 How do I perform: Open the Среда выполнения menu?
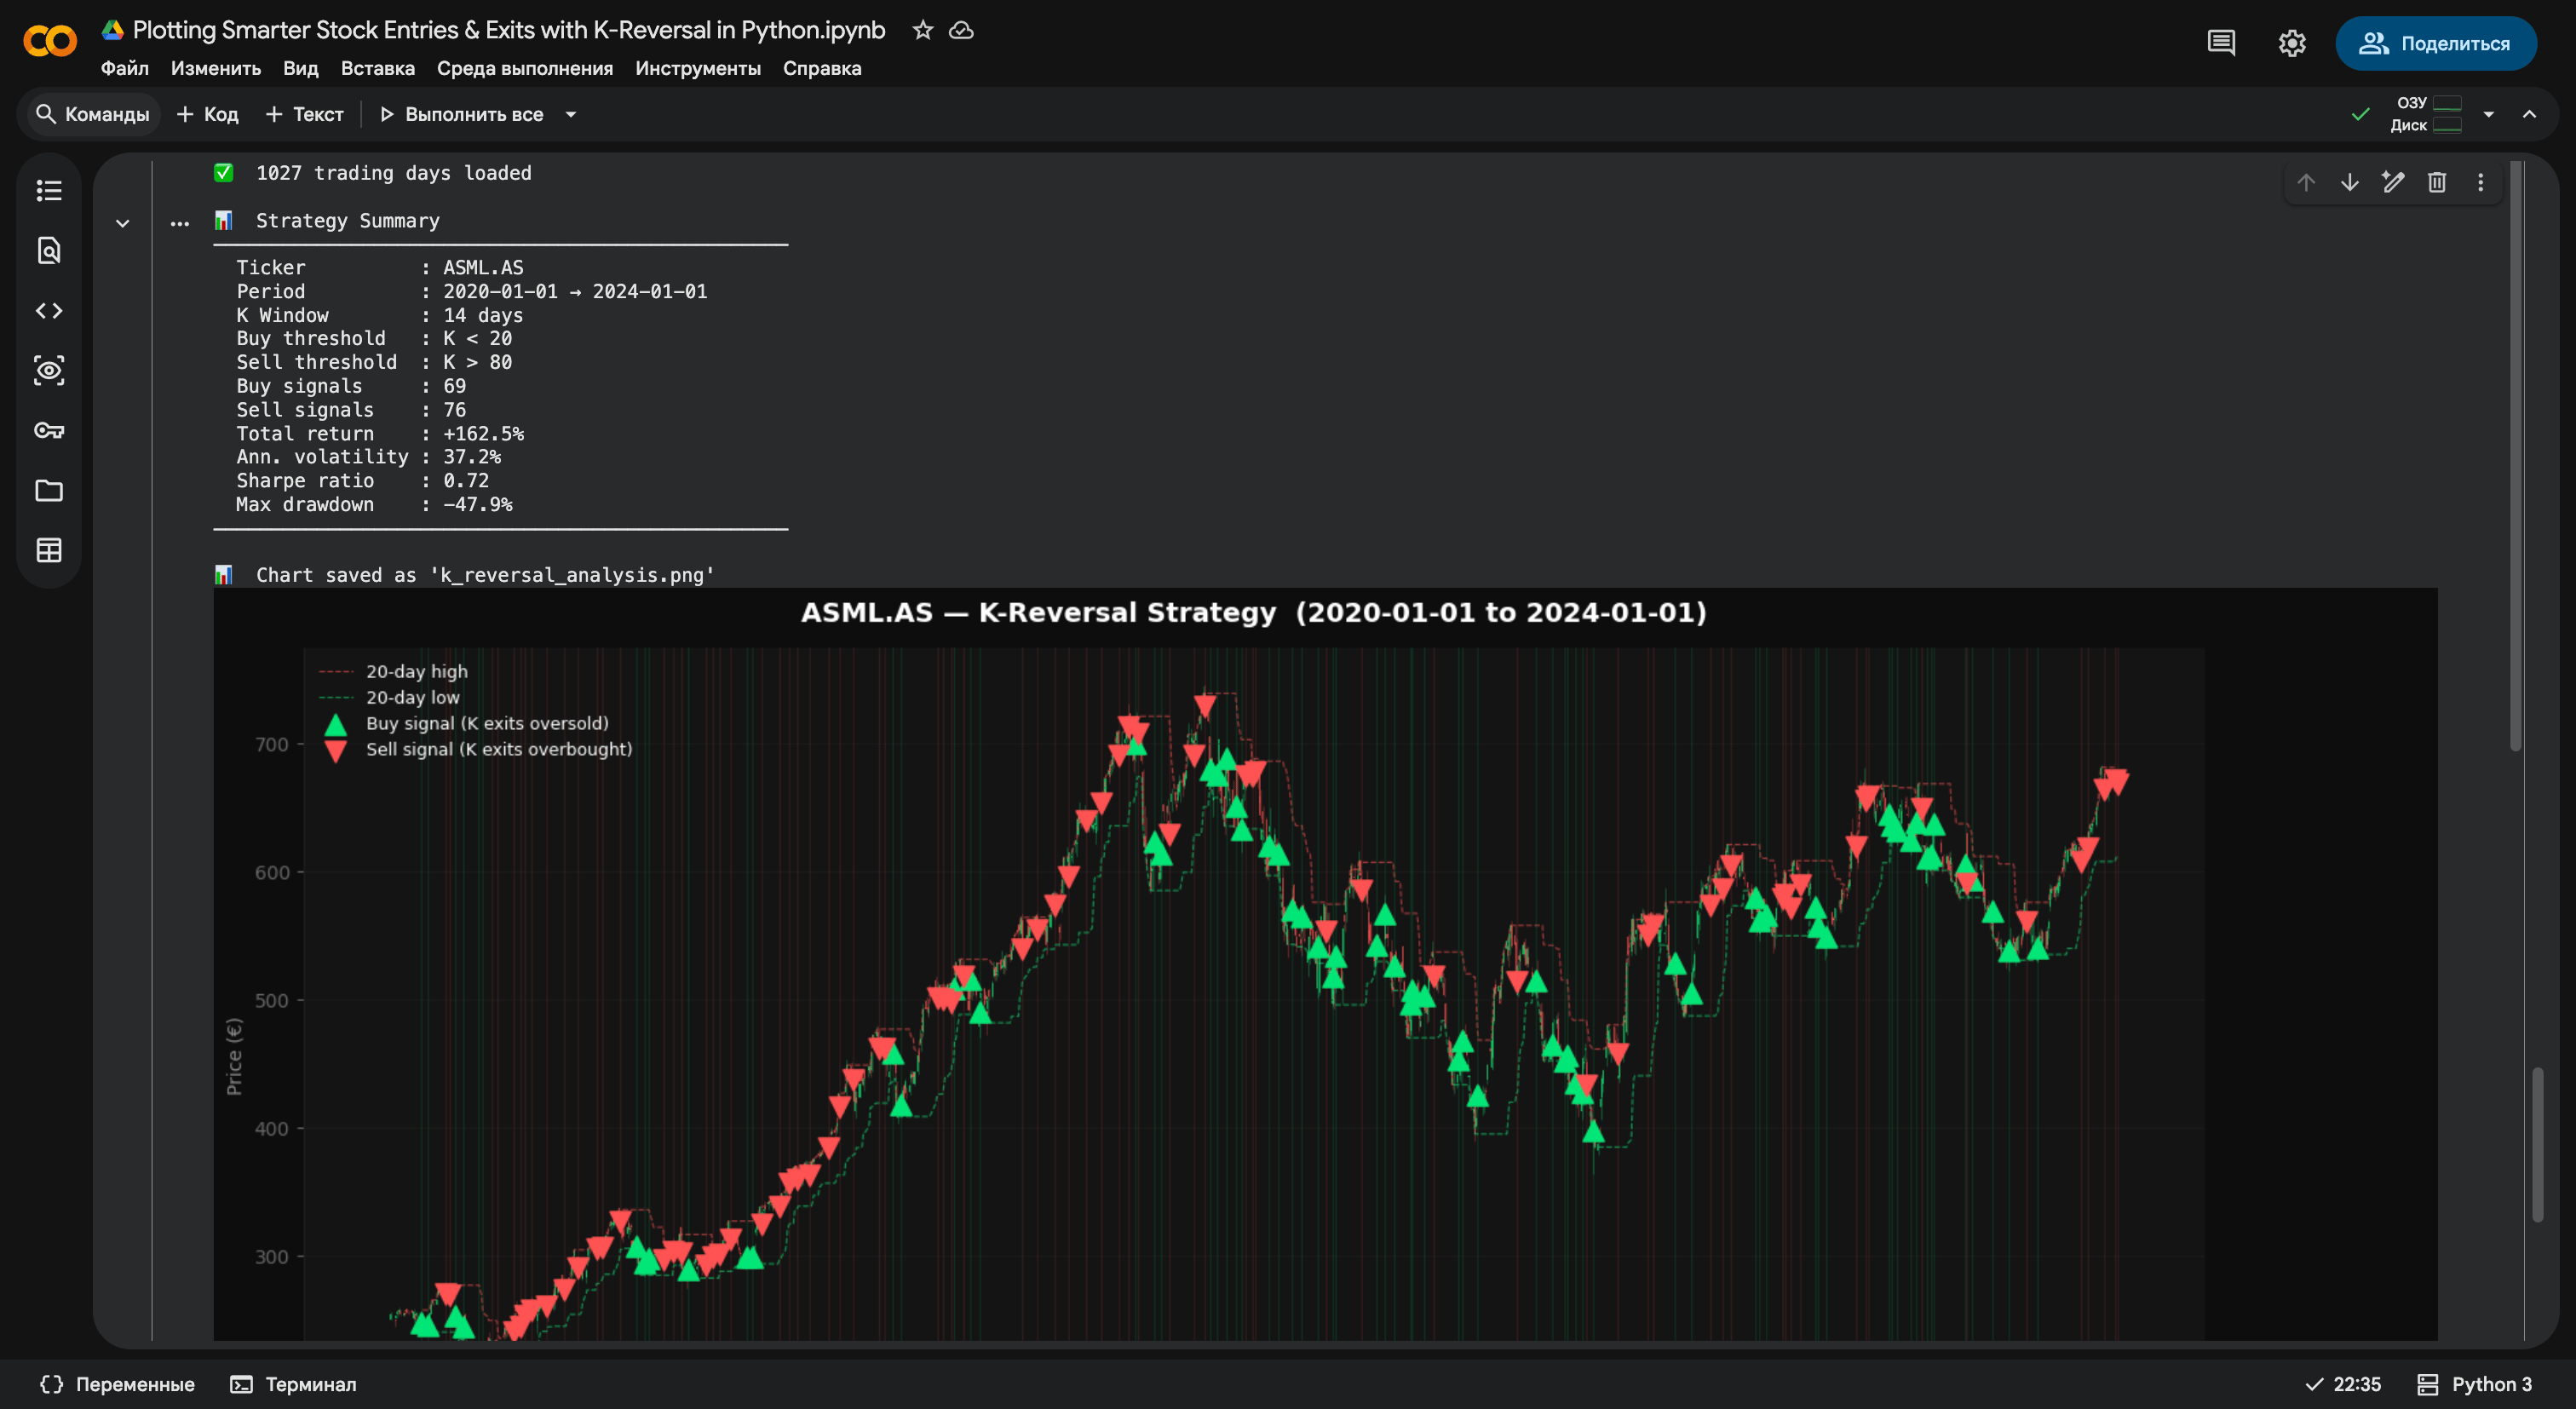524,68
